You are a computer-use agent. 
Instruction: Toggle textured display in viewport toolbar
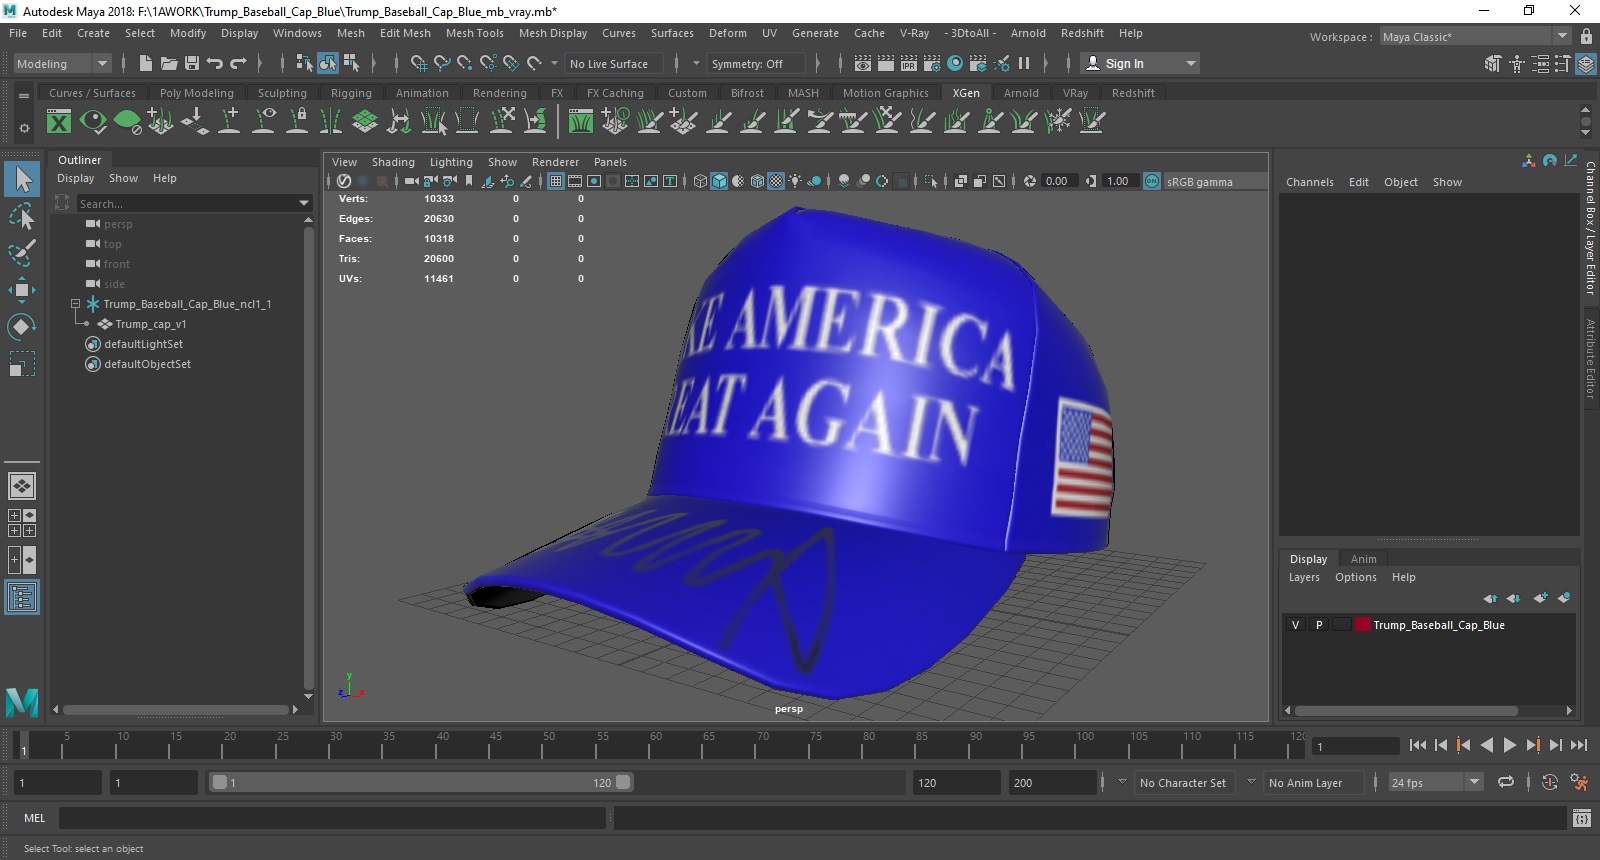(x=776, y=181)
